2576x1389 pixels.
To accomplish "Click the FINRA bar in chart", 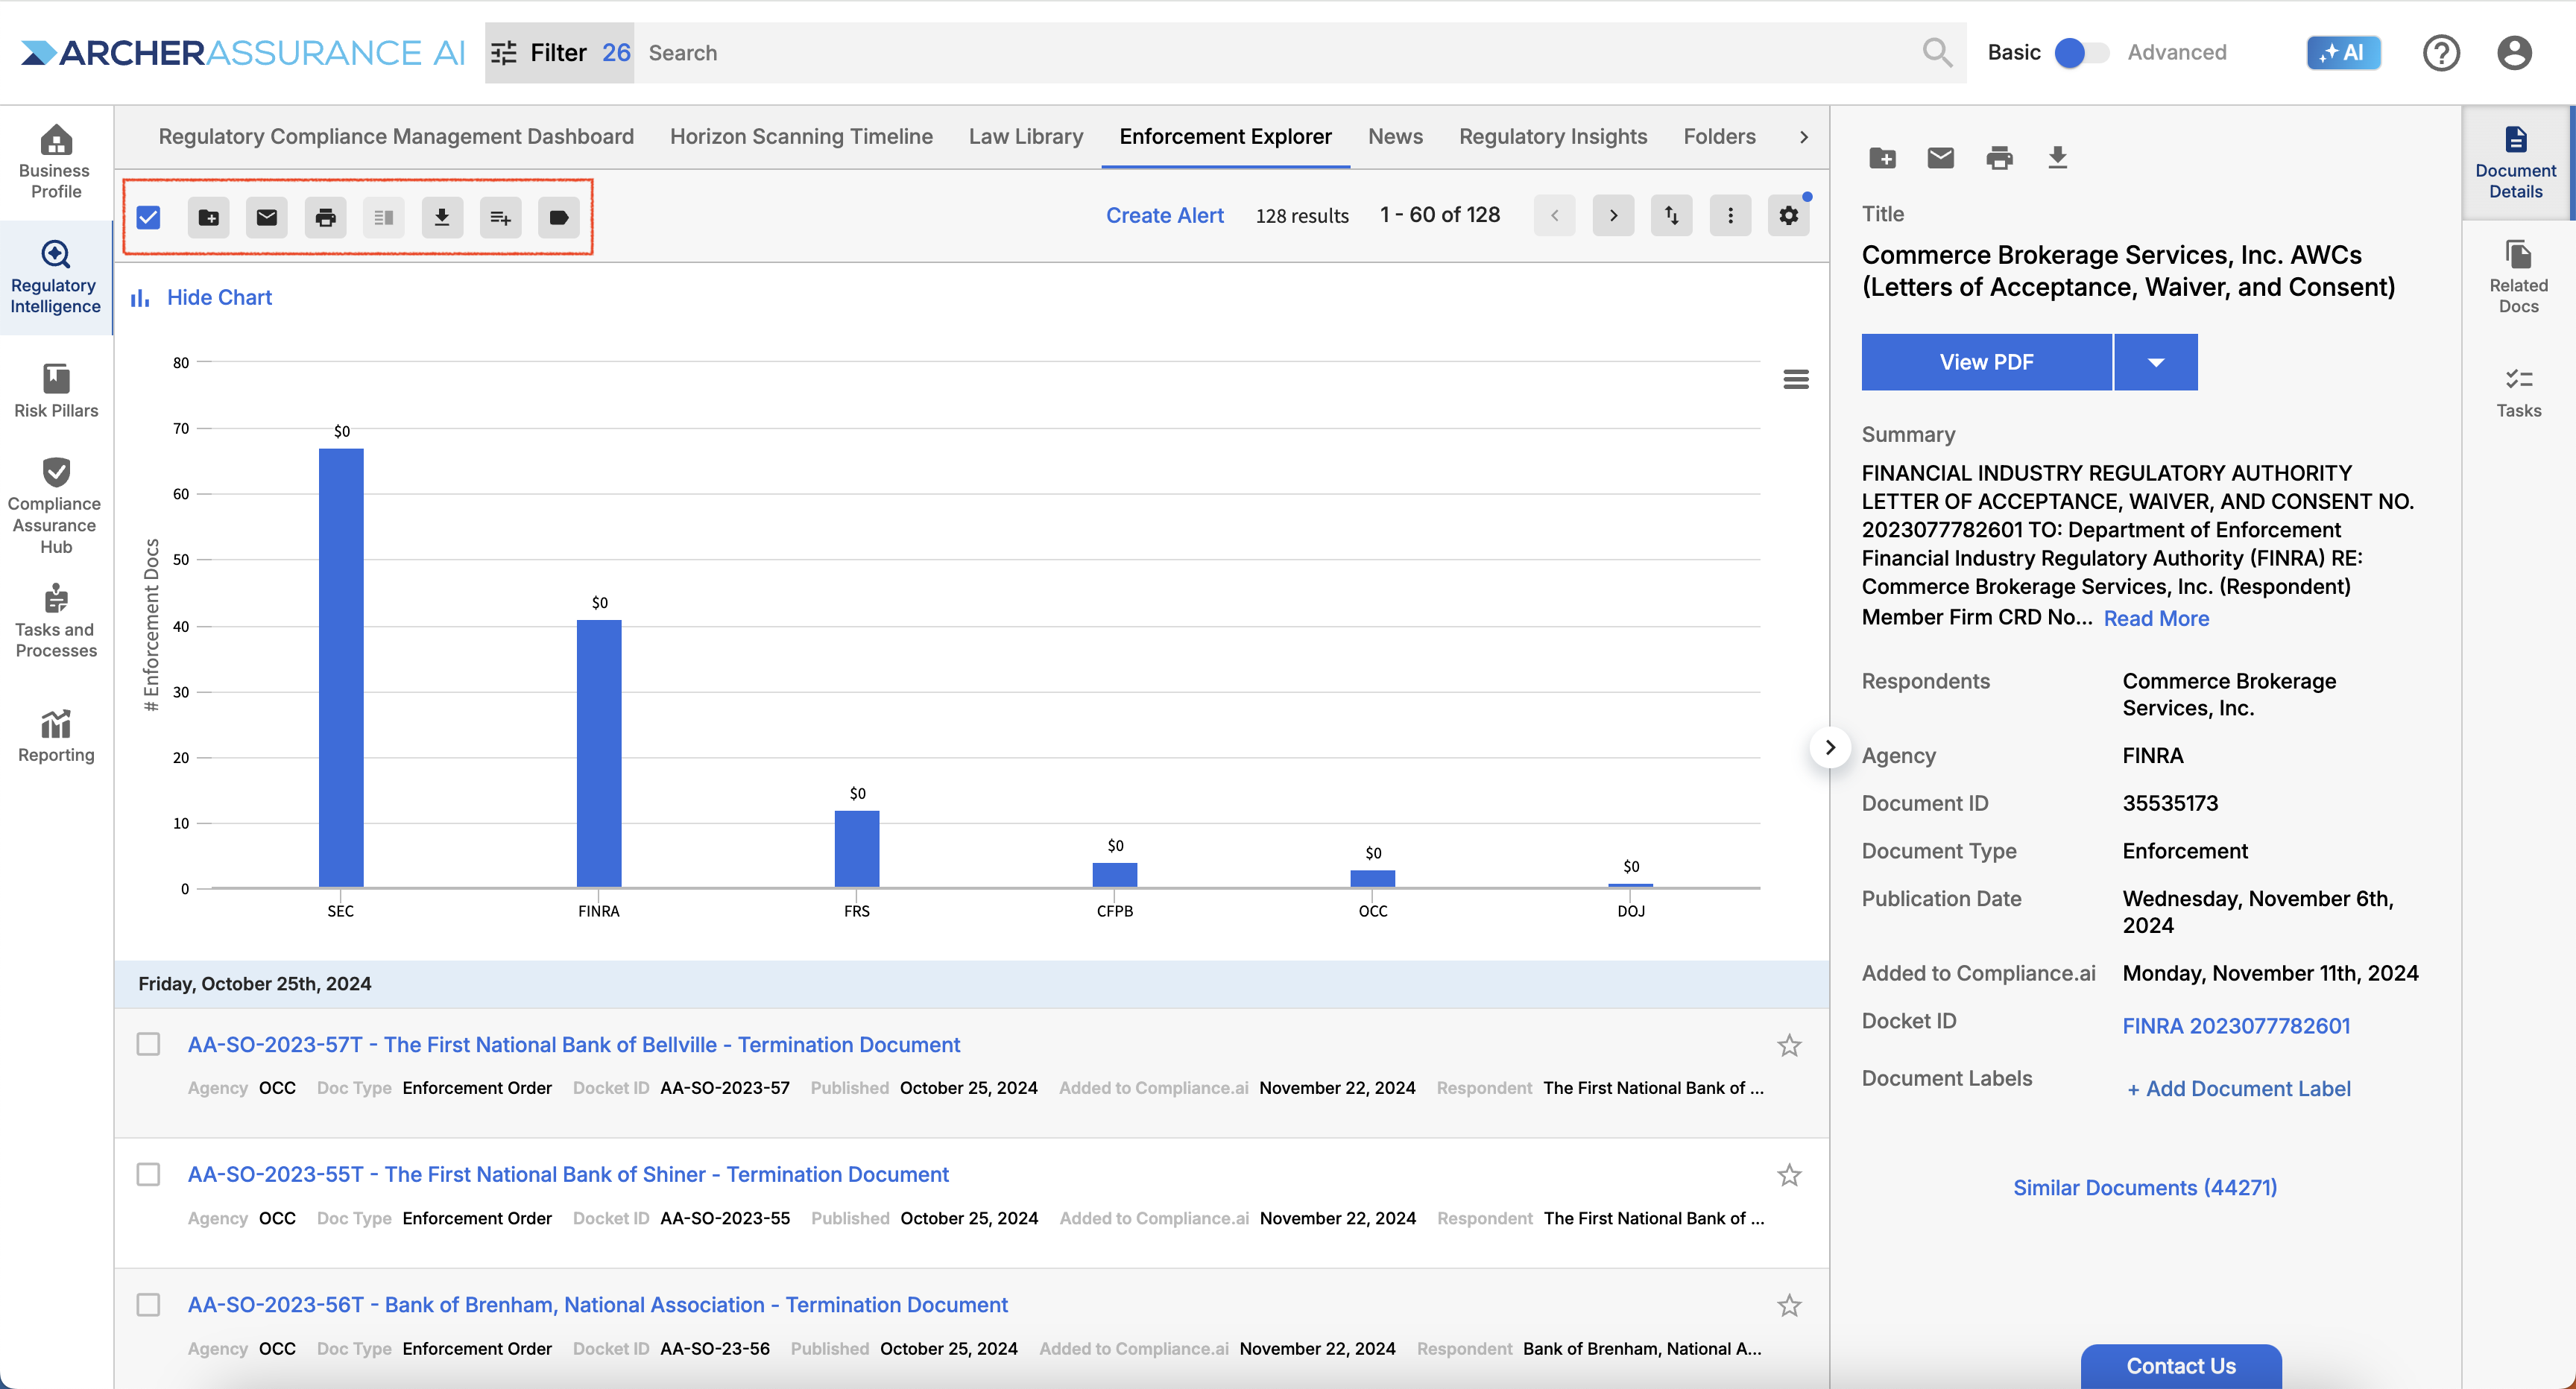I will pyautogui.click(x=599, y=753).
